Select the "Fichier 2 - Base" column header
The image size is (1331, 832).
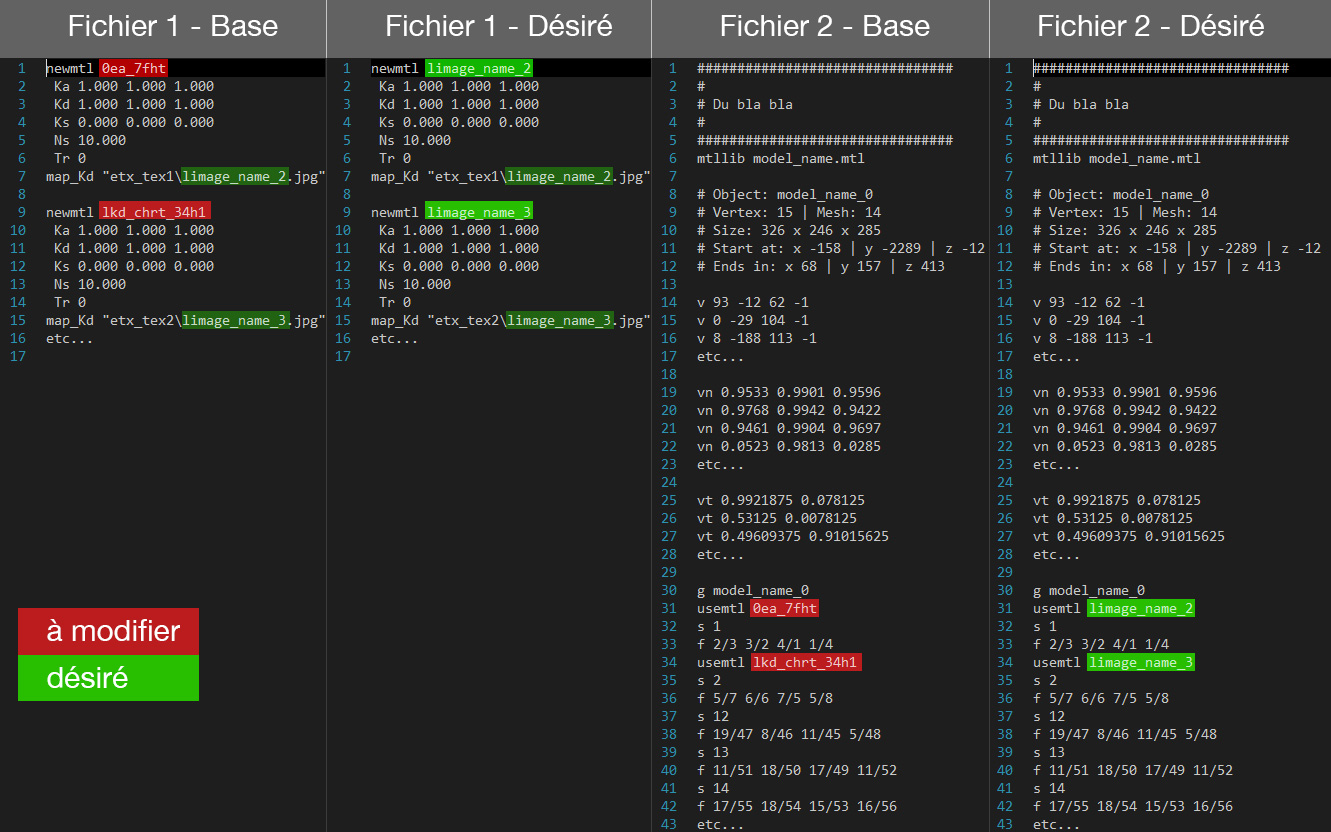click(x=820, y=27)
